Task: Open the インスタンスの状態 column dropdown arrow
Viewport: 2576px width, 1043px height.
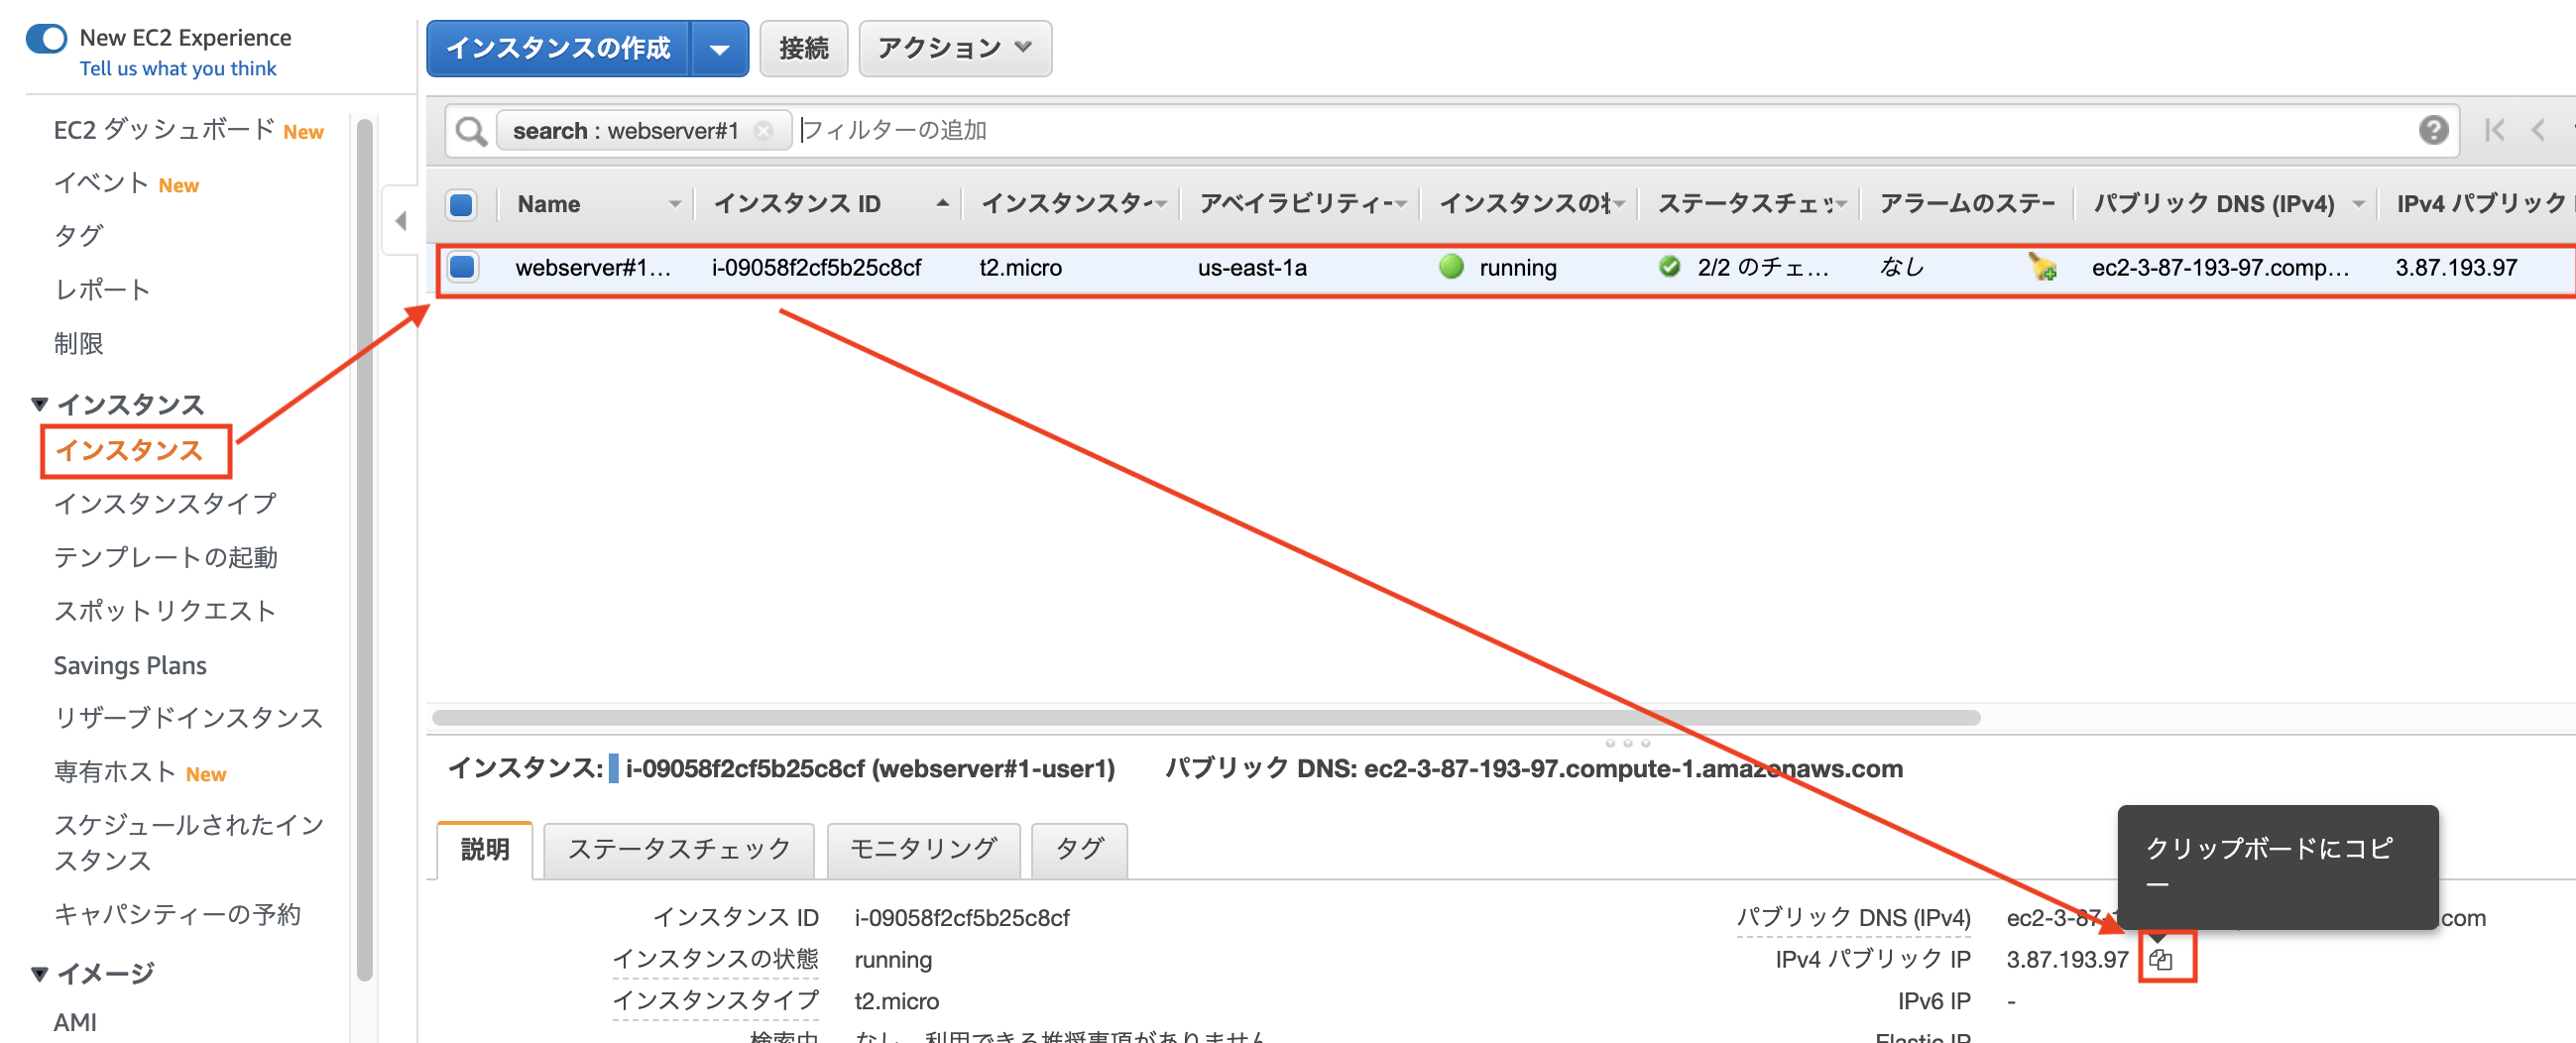Action: click(1619, 204)
